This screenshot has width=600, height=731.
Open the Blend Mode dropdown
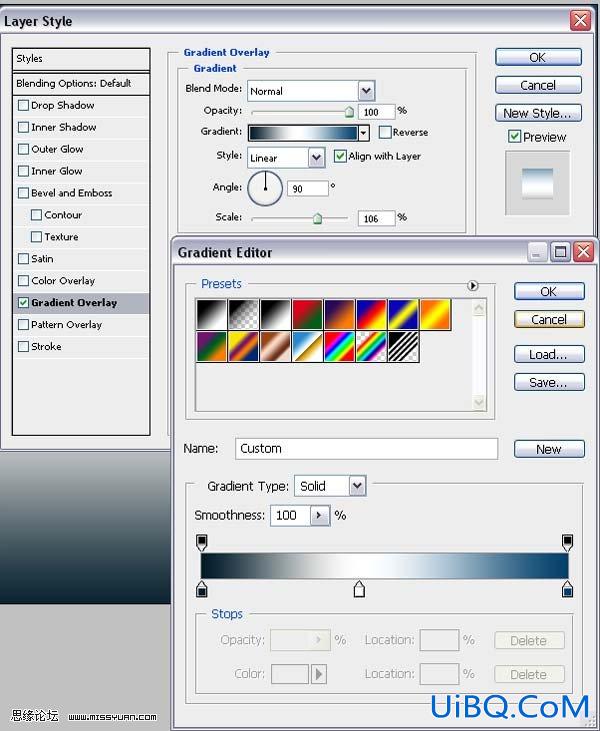pos(366,91)
